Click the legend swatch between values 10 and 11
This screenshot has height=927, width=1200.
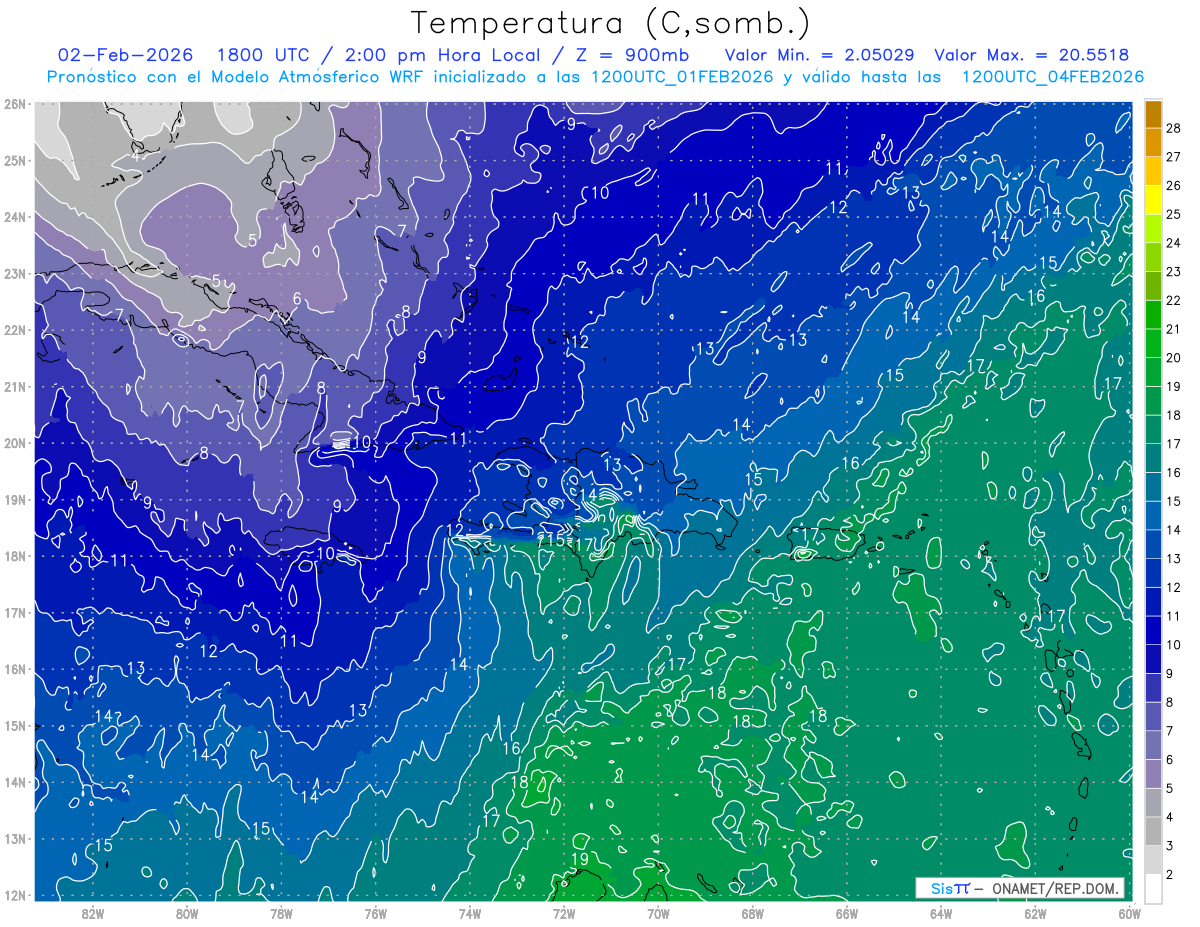[1153, 630]
